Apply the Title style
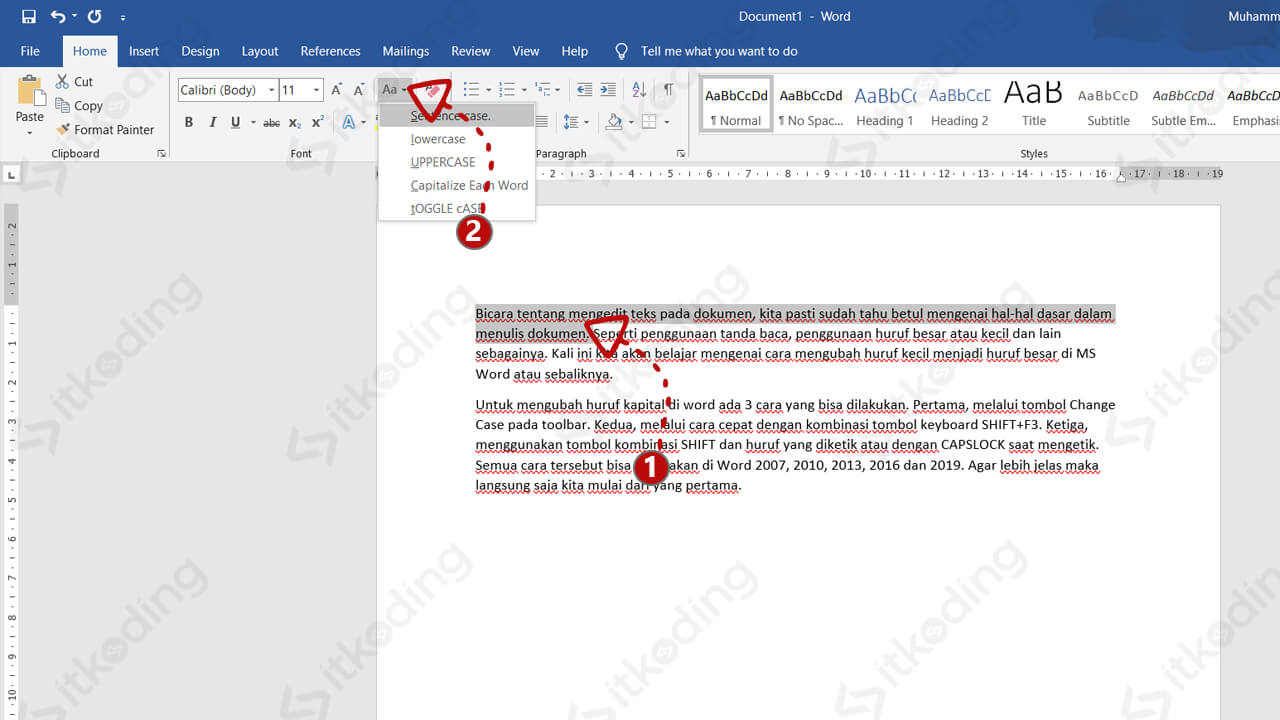The image size is (1280, 720). pos(1033,104)
